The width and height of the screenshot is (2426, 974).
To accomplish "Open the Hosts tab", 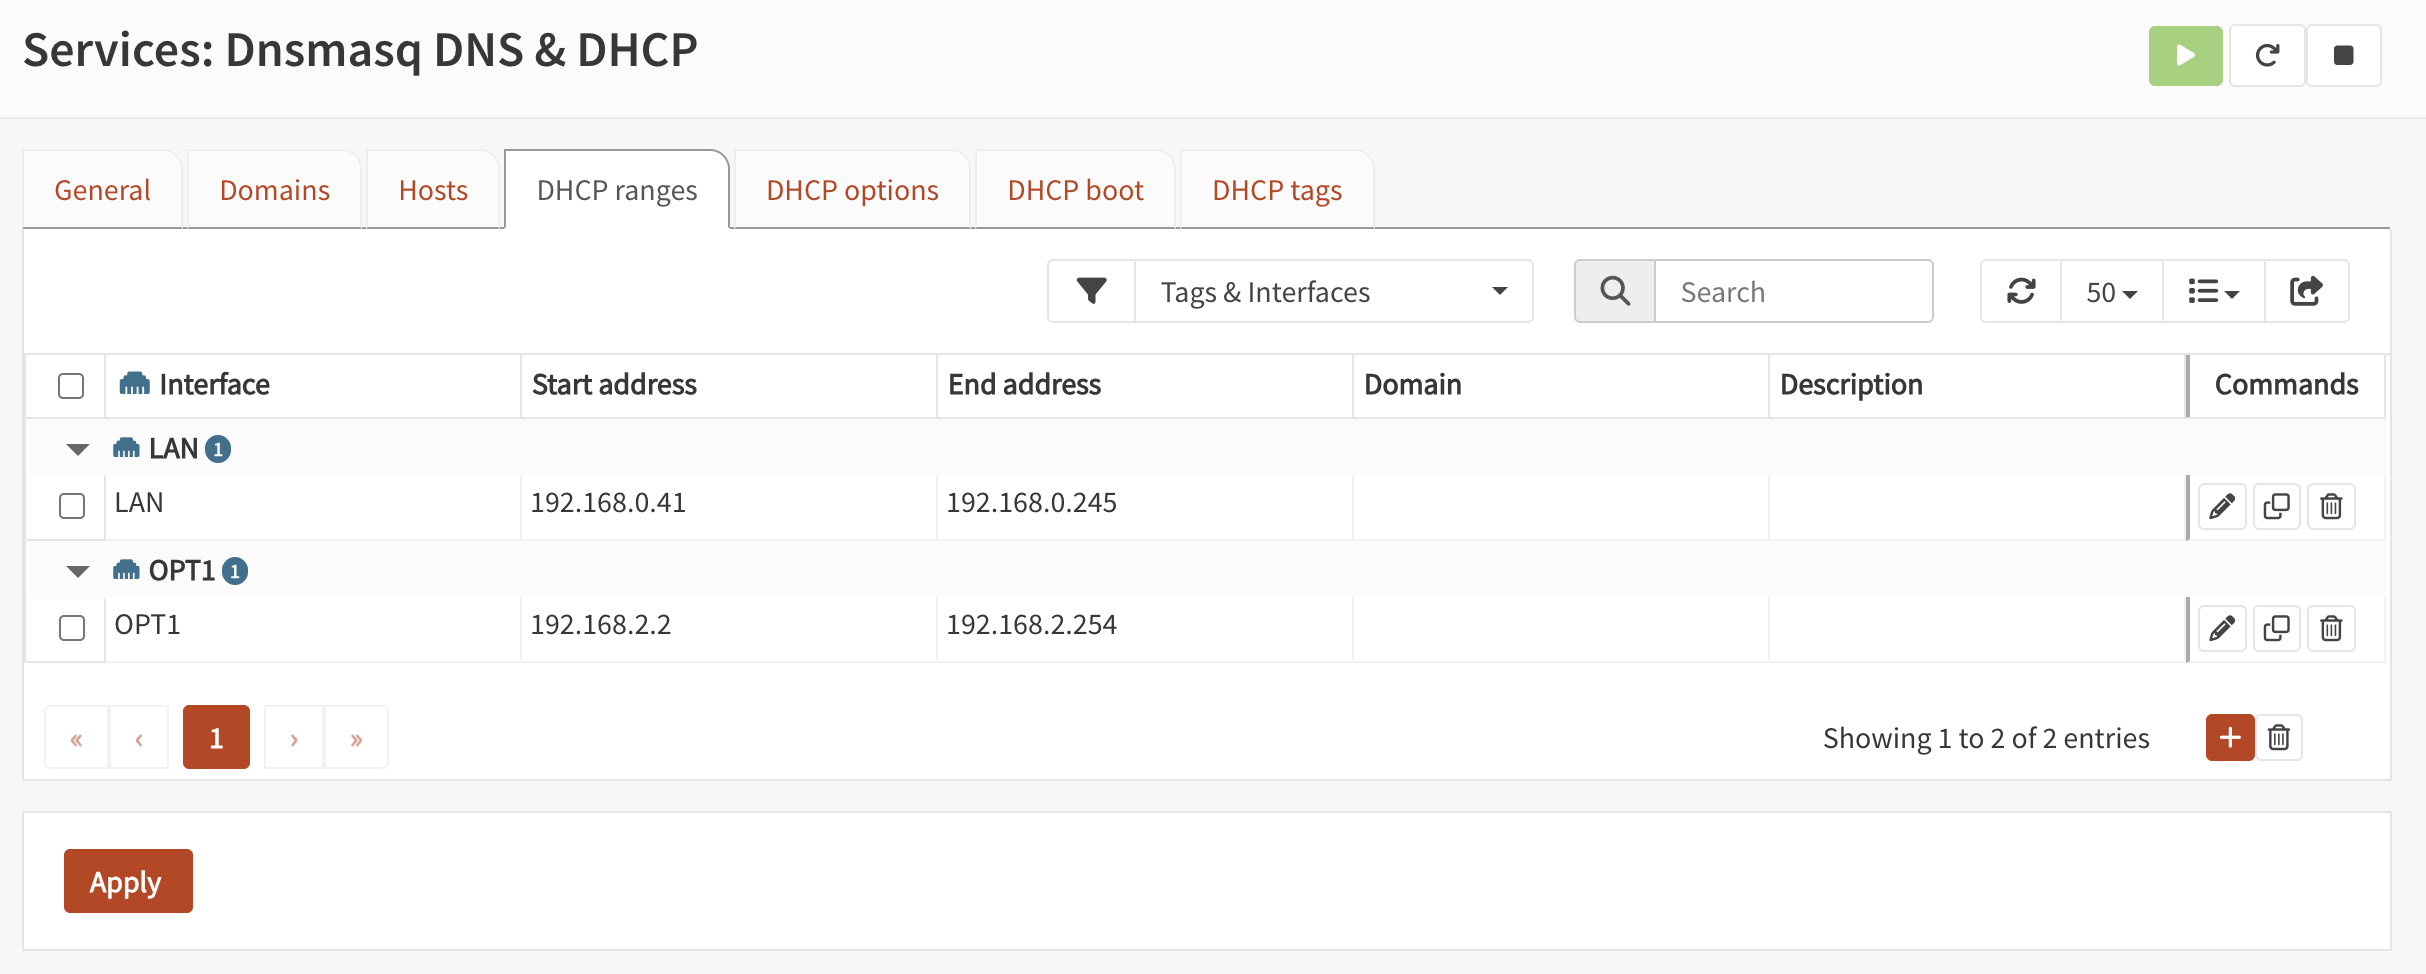I will (x=433, y=190).
